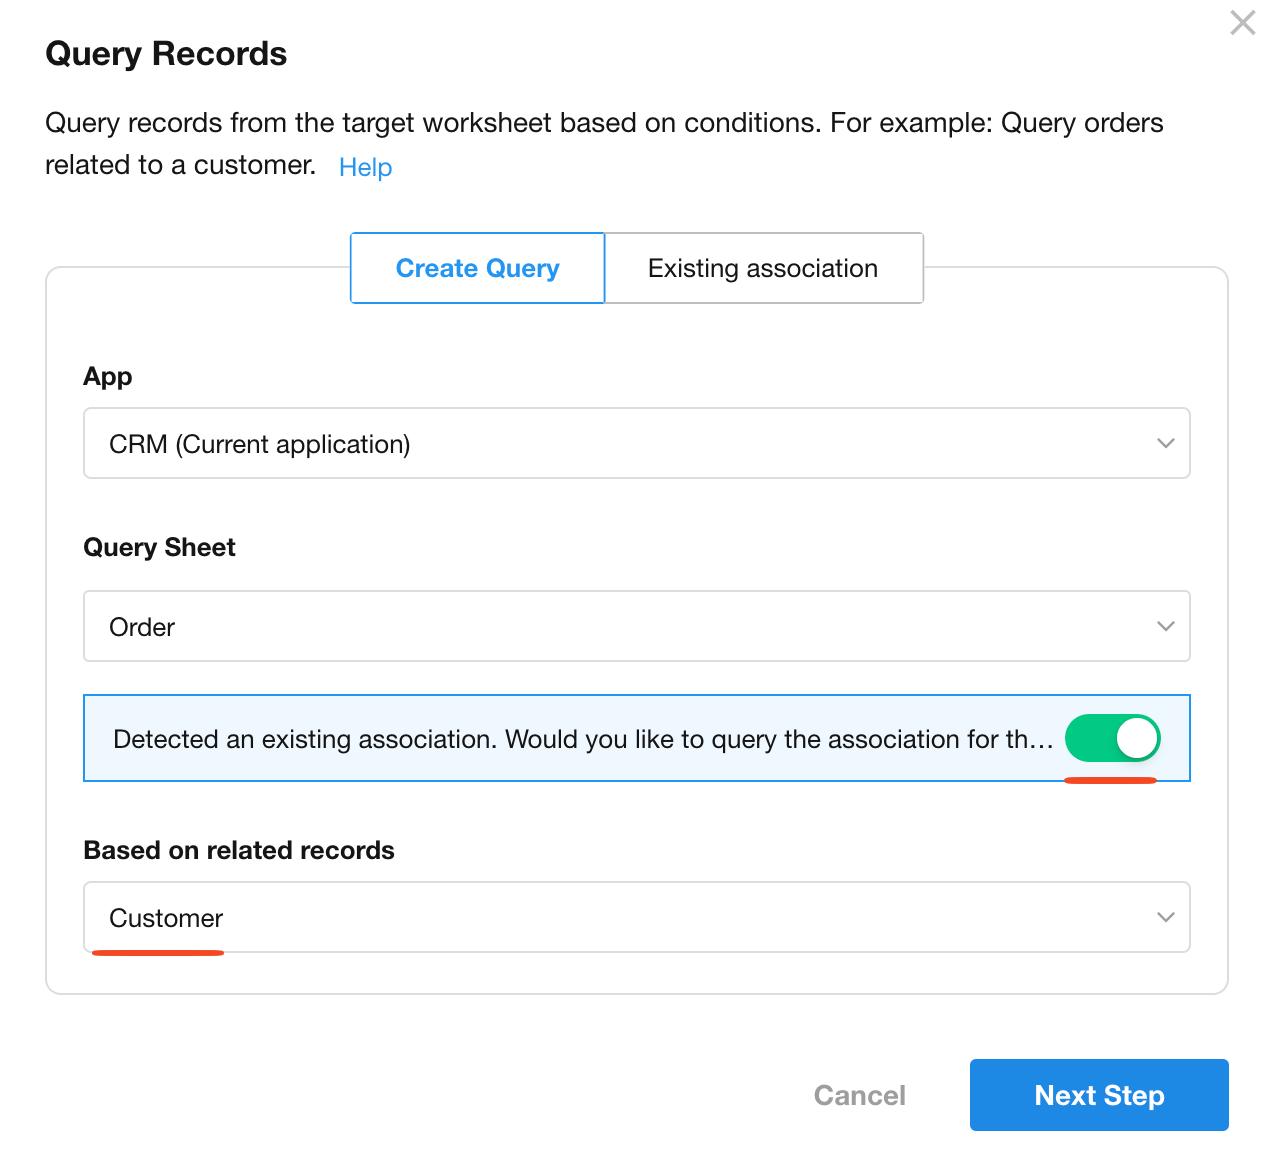Click the Query Sheet field label
1276x1172 pixels.
click(x=159, y=548)
